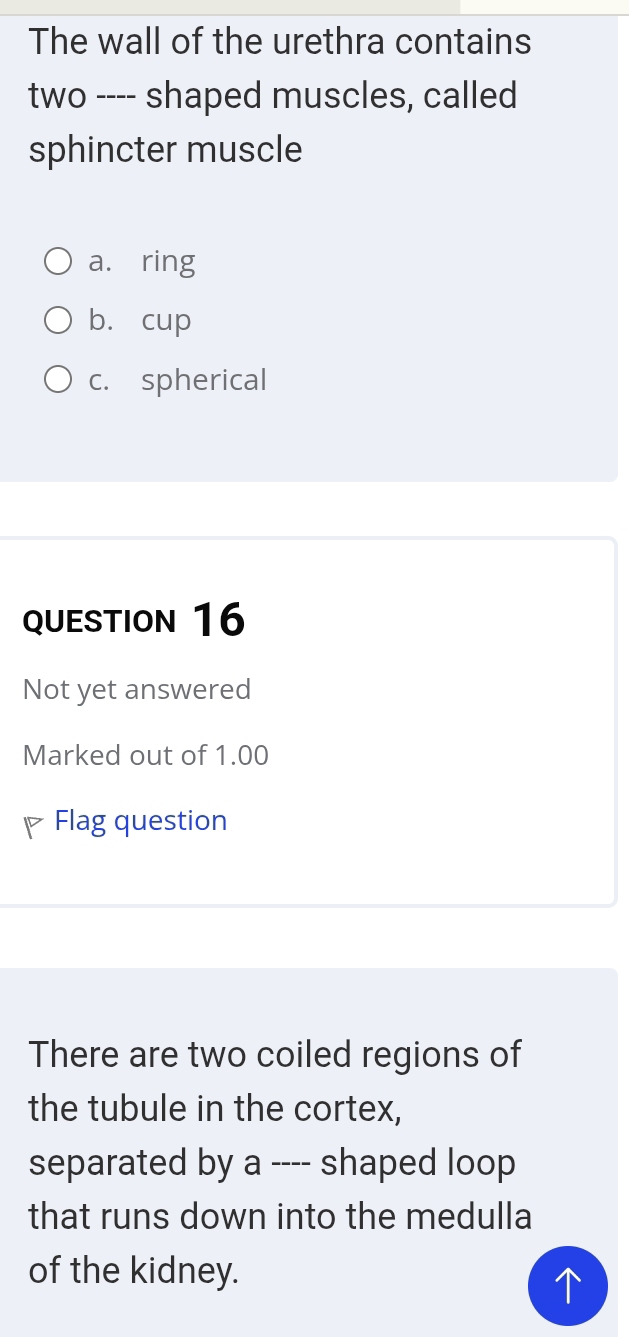
Task: Click the 'spherical' answer label
Action: 204,380
